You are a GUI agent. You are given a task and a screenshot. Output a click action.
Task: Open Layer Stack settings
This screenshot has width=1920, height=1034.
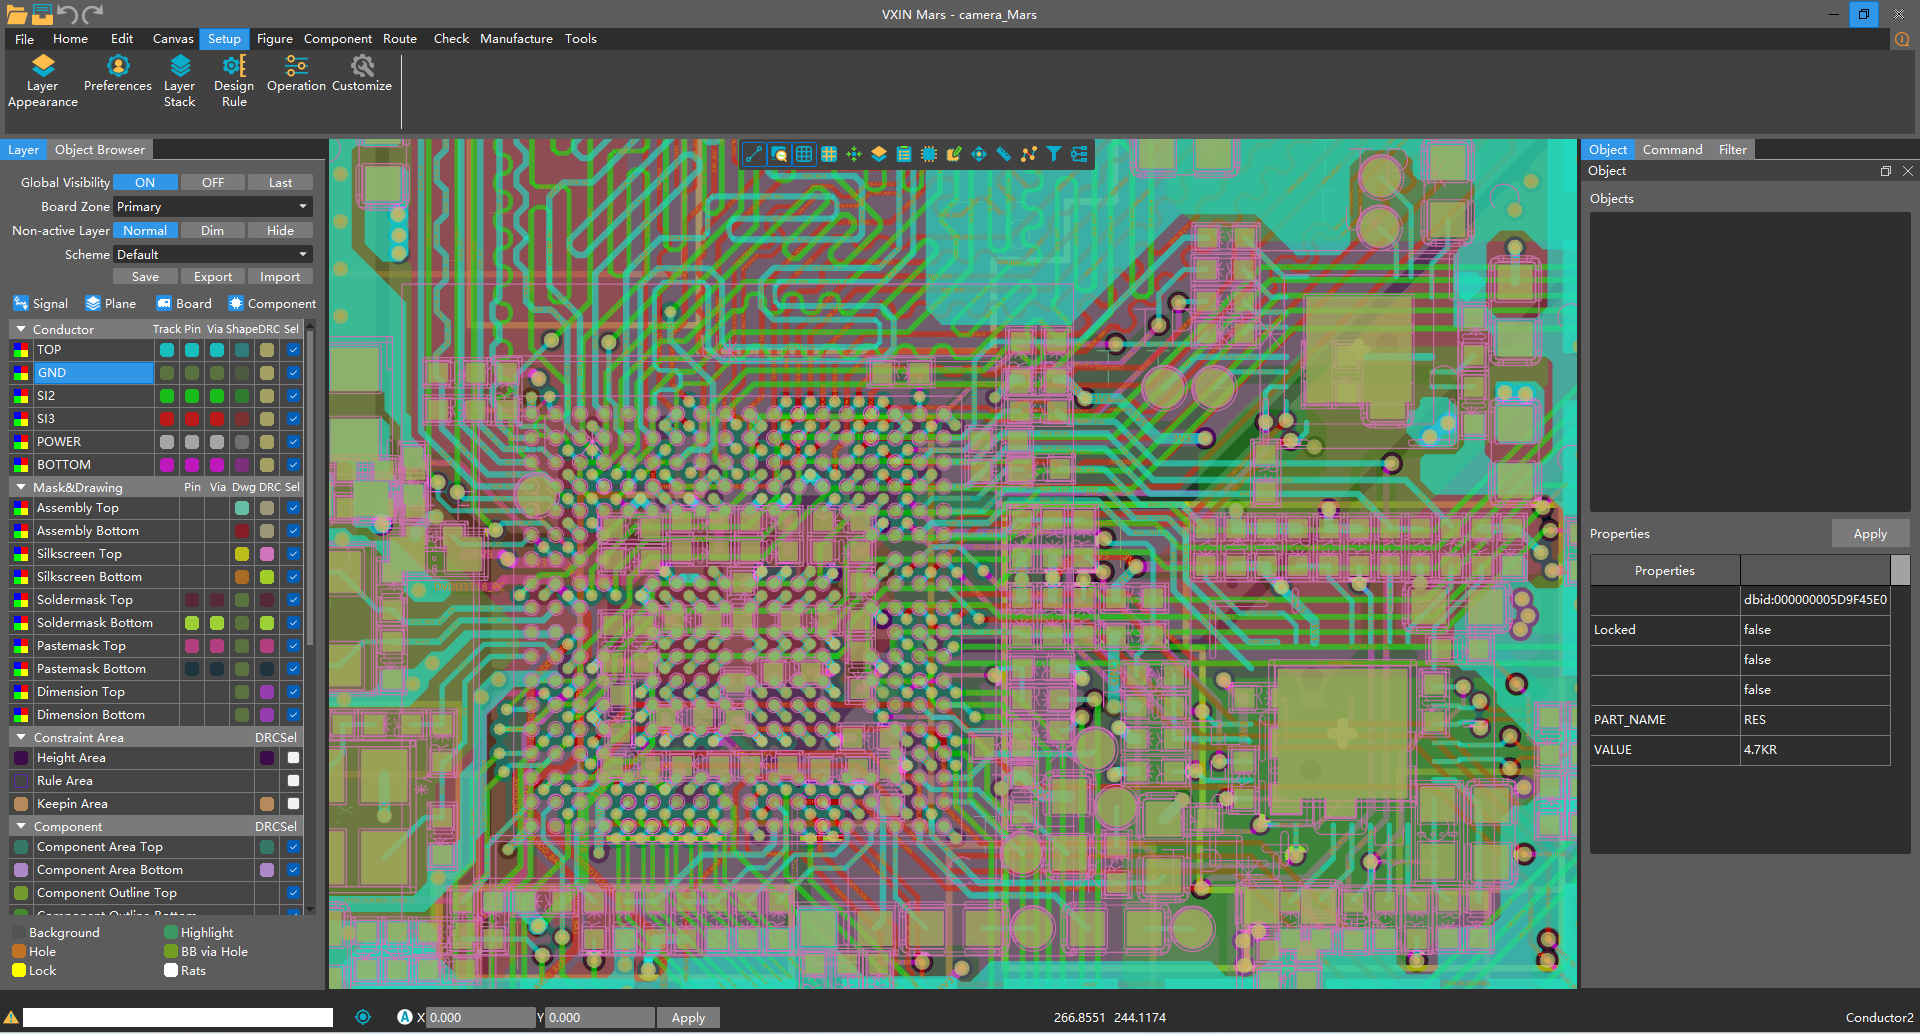coord(180,80)
